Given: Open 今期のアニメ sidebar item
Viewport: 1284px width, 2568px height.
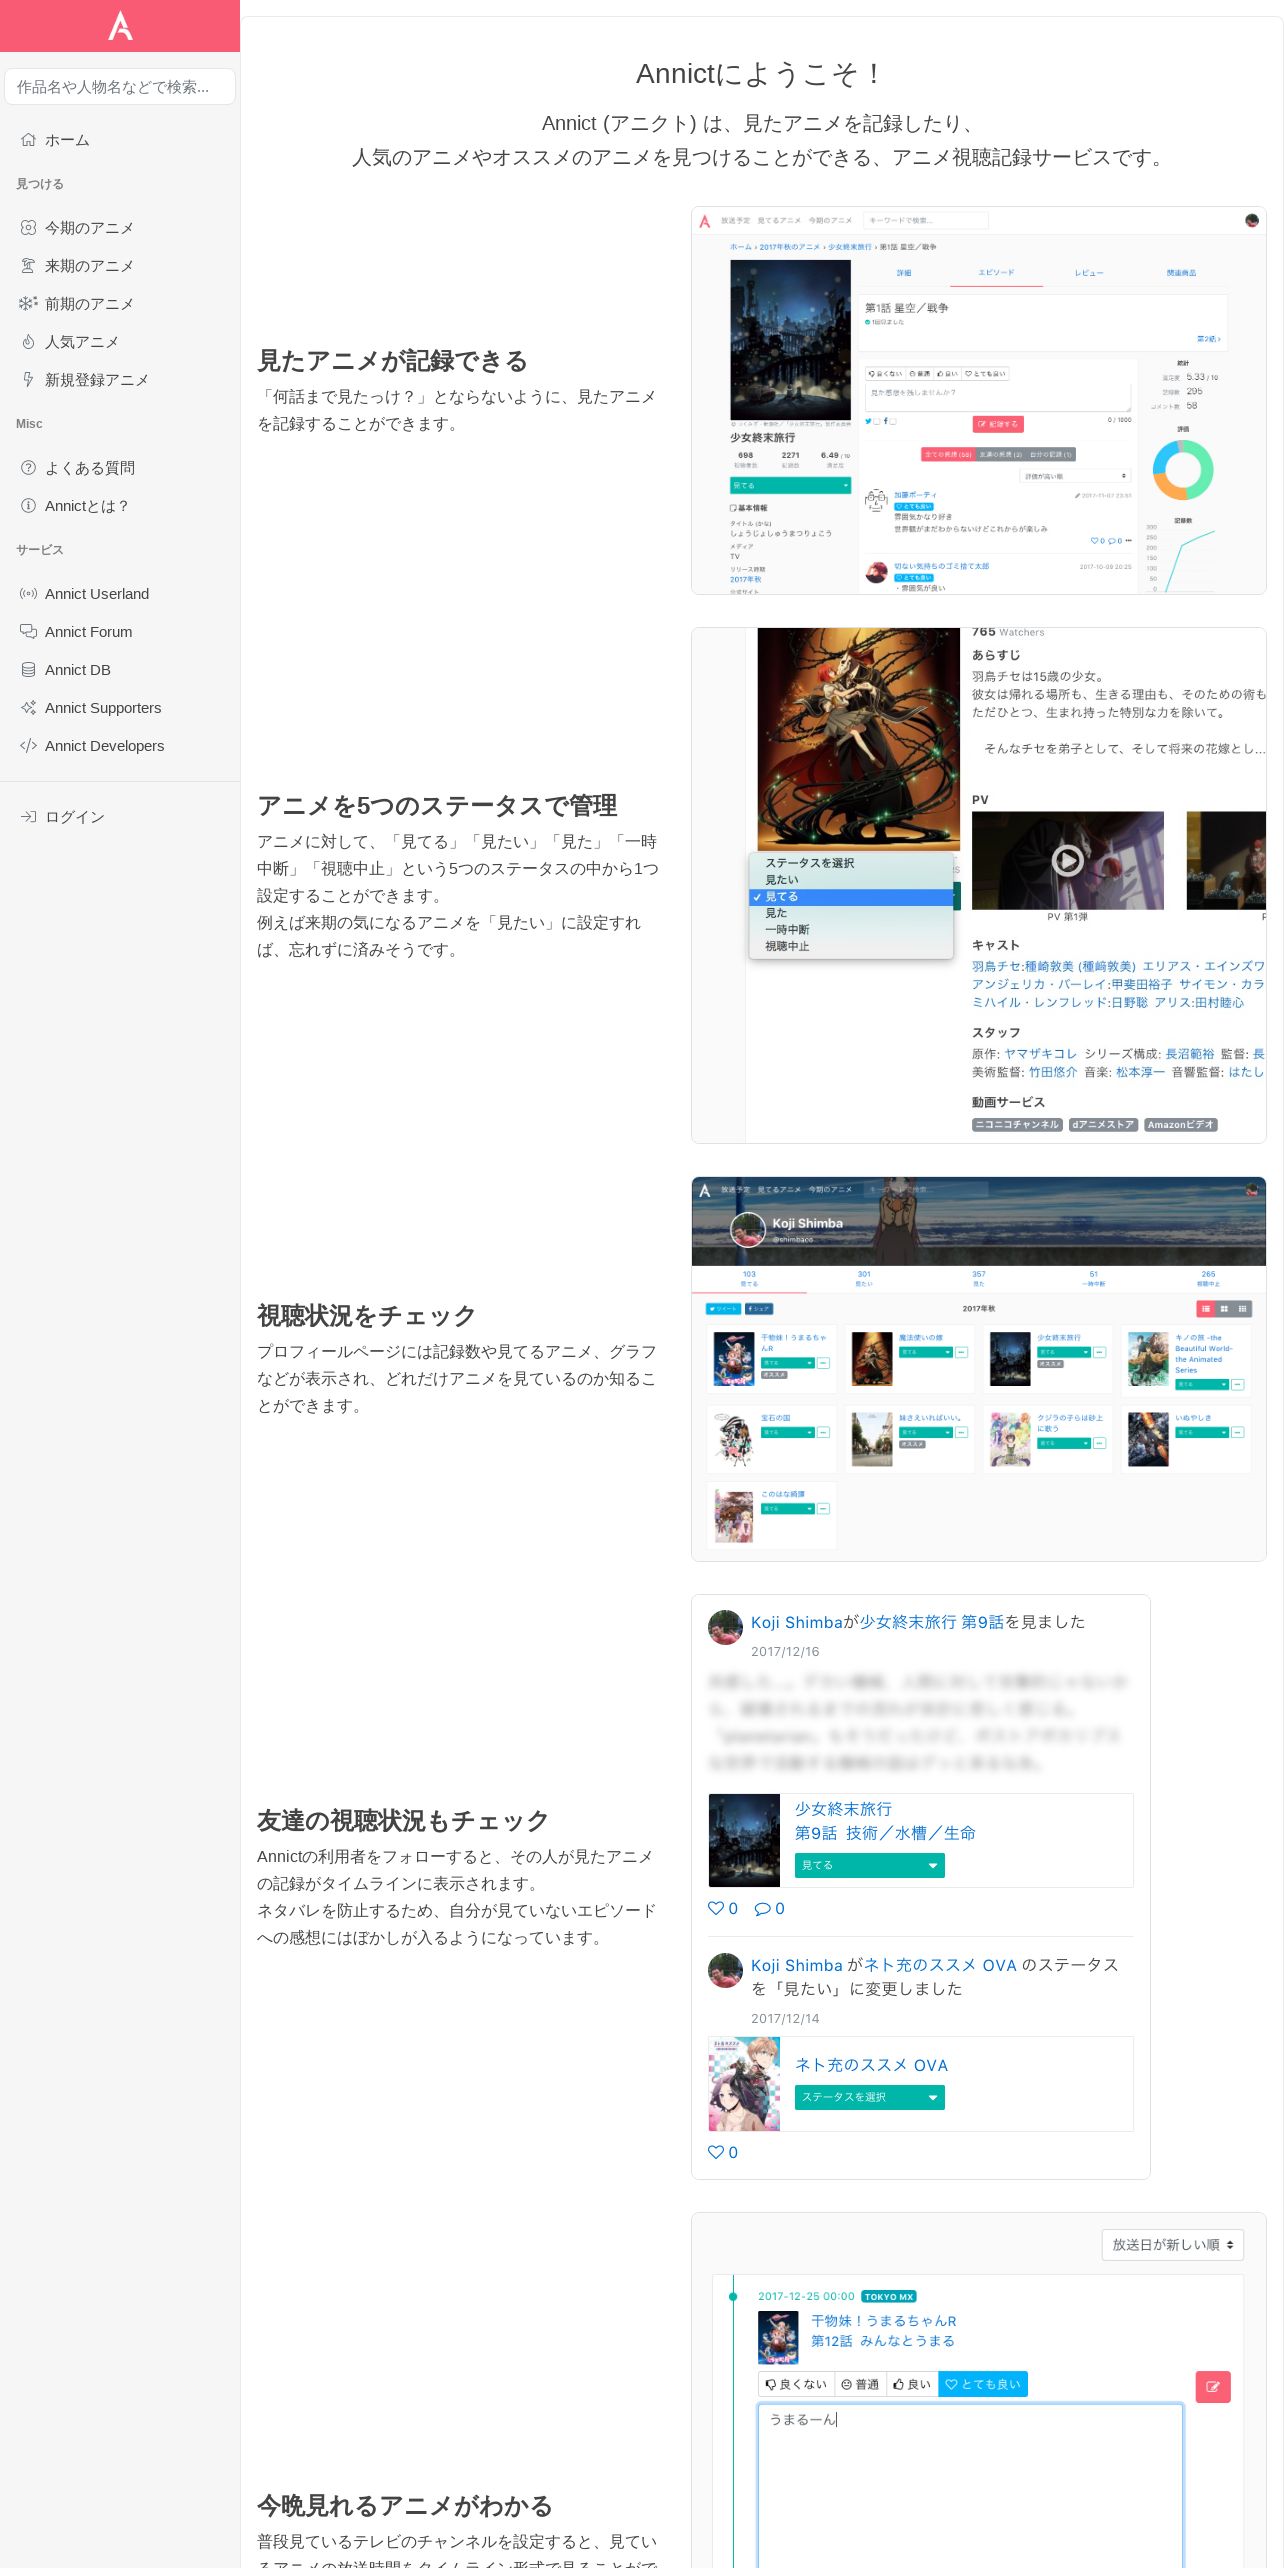Looking at the screenshot, I should pos(120,228).
